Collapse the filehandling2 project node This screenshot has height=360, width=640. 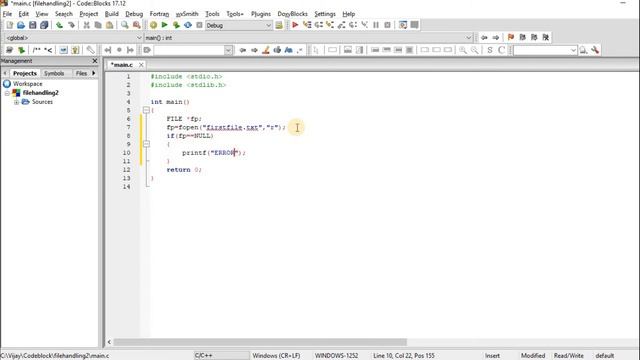coord(7,93)
